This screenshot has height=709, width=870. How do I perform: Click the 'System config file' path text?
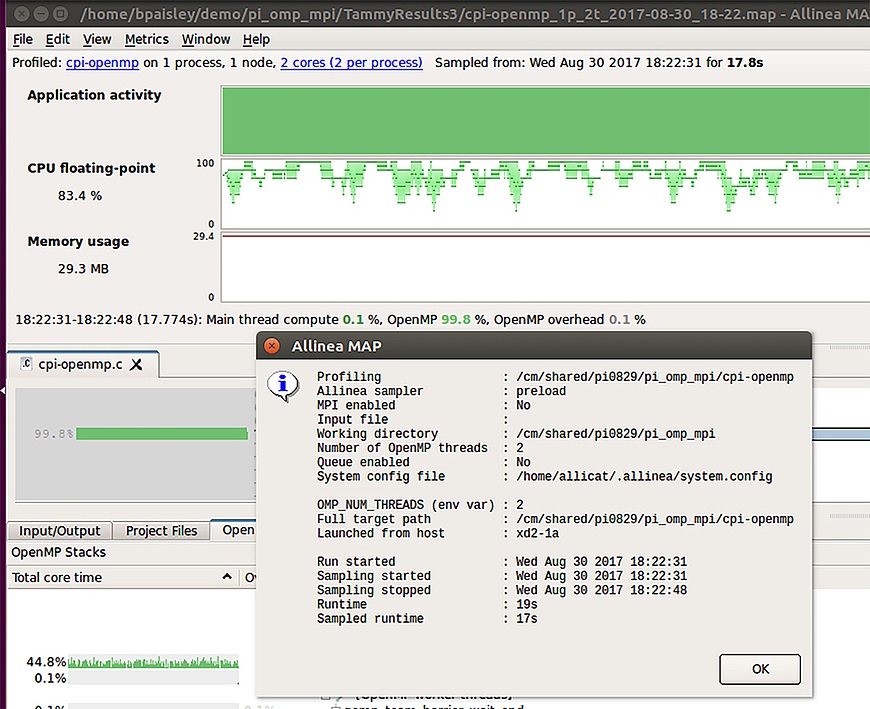tap(644, 477)
